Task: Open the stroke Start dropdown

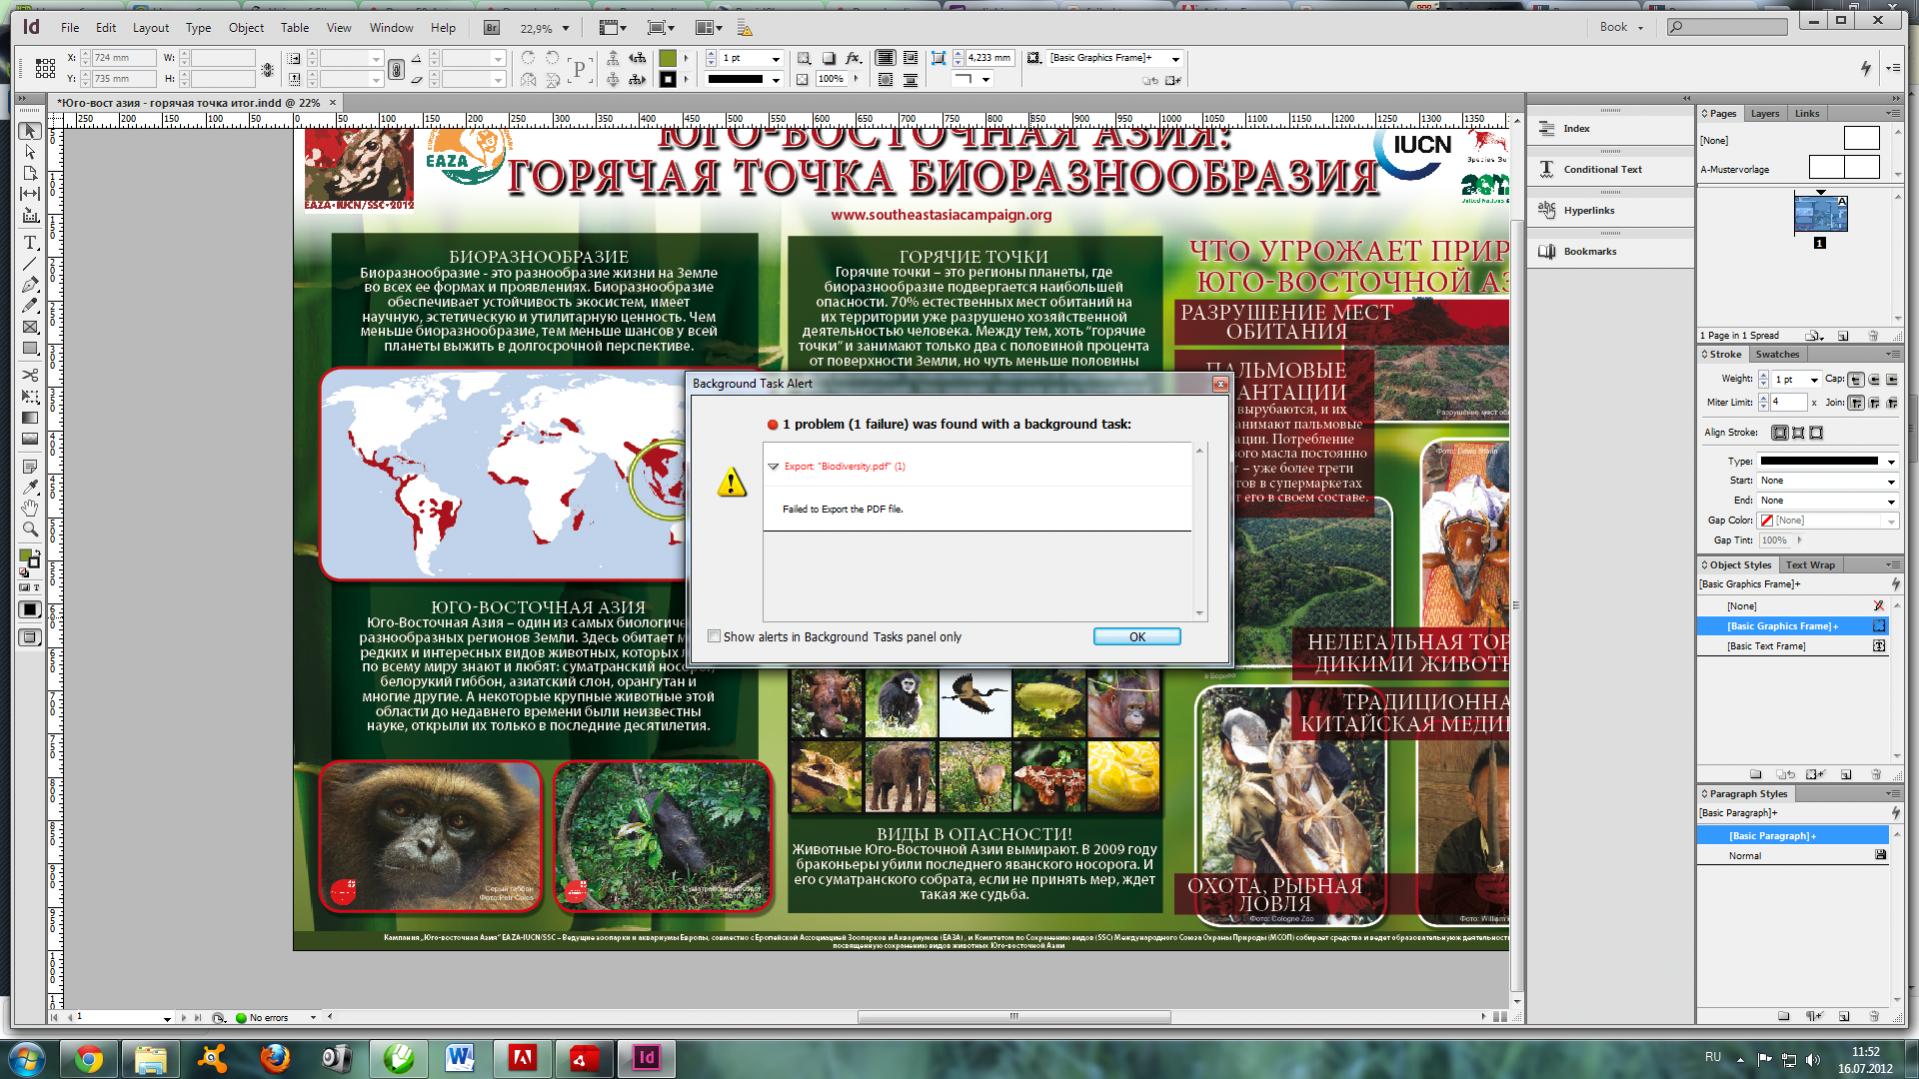Action: (1891, 481)
